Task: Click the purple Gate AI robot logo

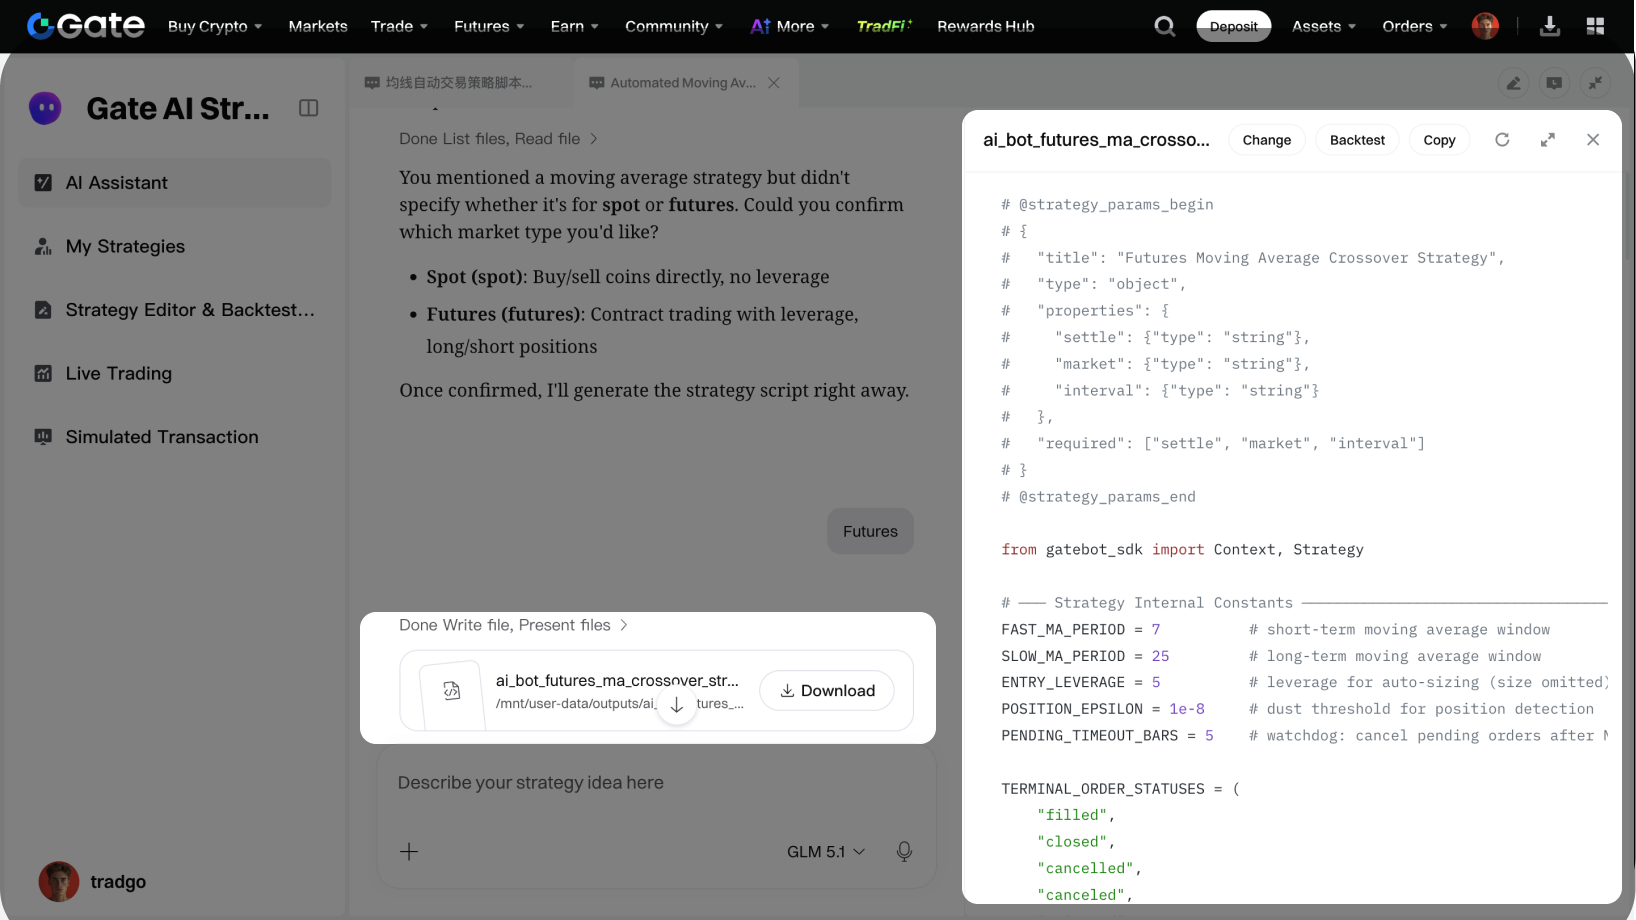Action: click(x=45, y=108)
